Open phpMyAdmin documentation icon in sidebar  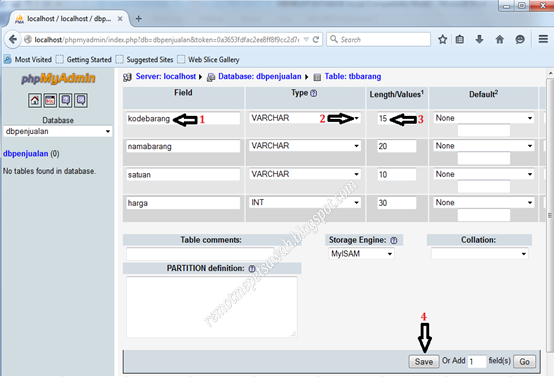click(x=65, y=101)
